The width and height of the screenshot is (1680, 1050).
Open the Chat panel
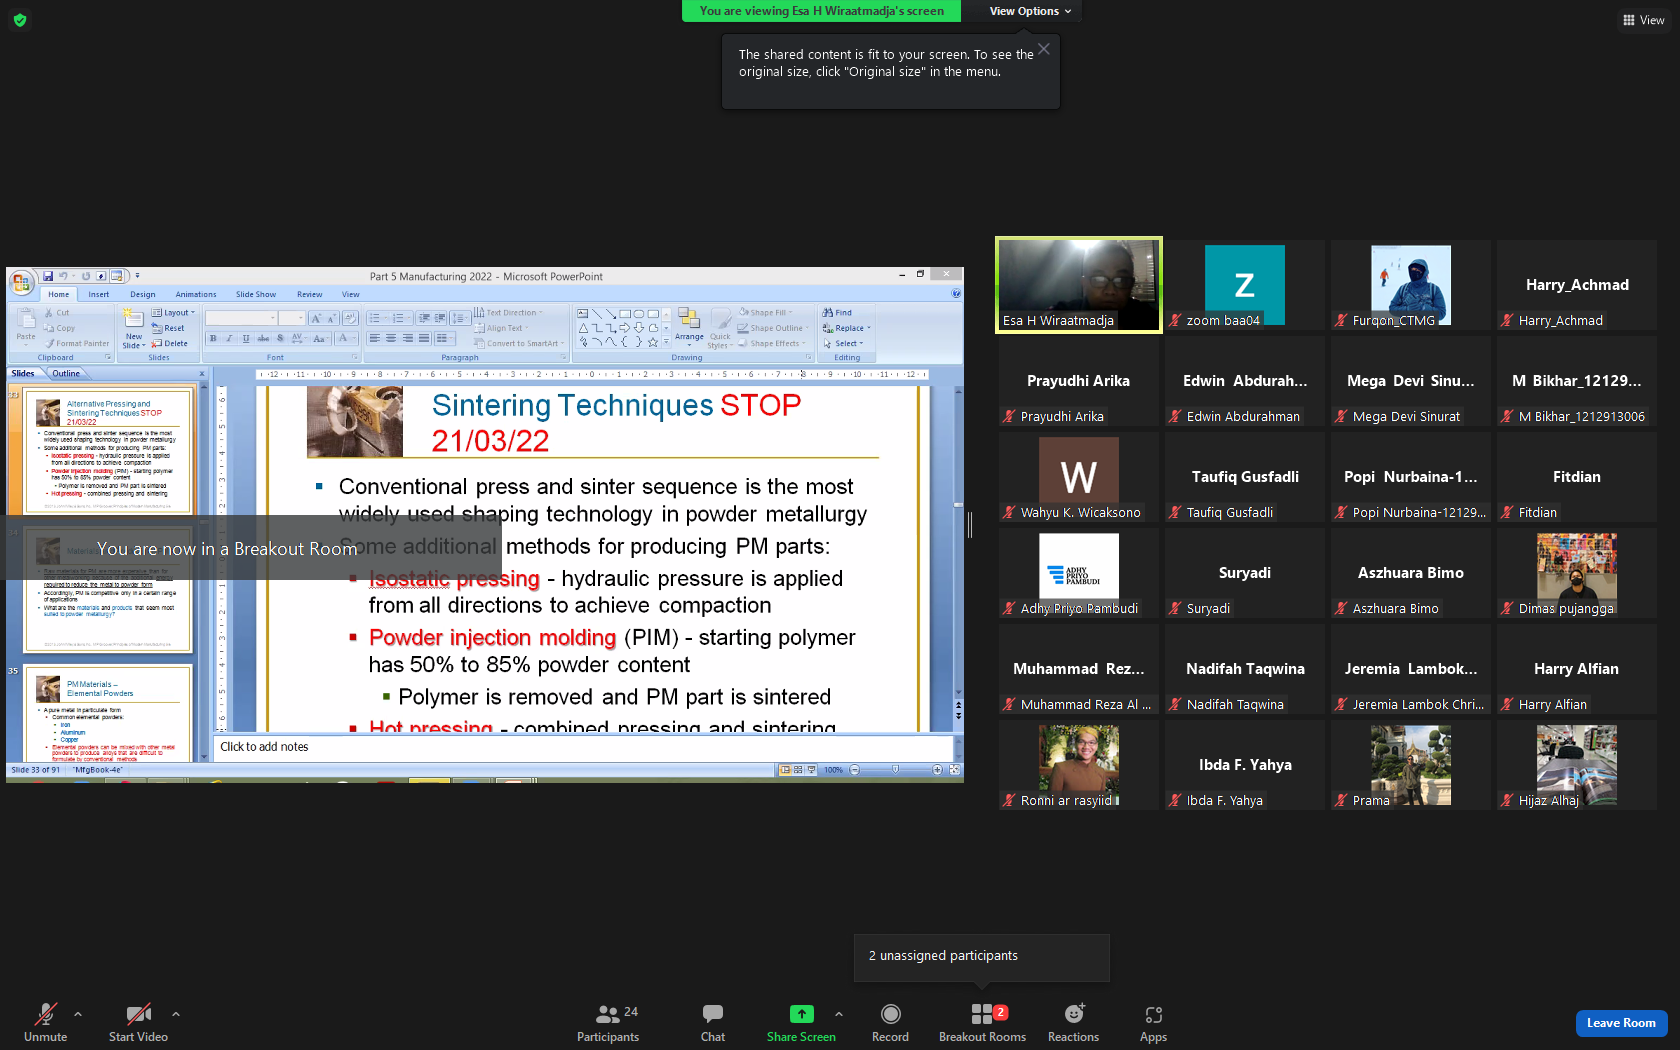pyautogui.click(x=713, y=1022)
